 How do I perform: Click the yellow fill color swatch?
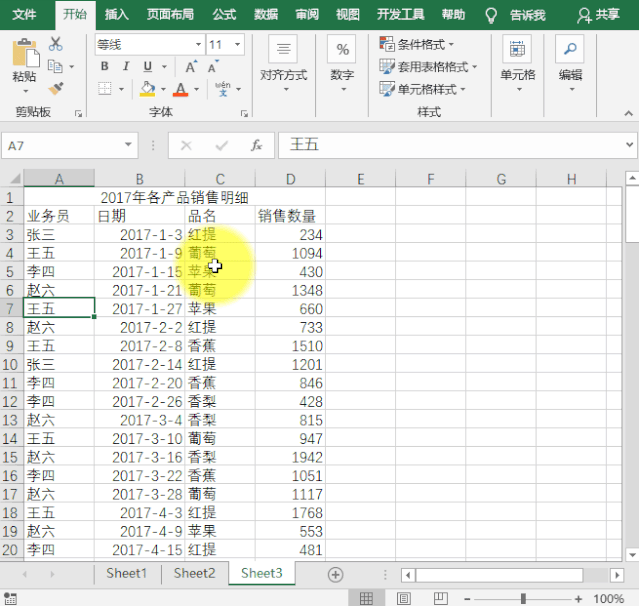point(148,89)
